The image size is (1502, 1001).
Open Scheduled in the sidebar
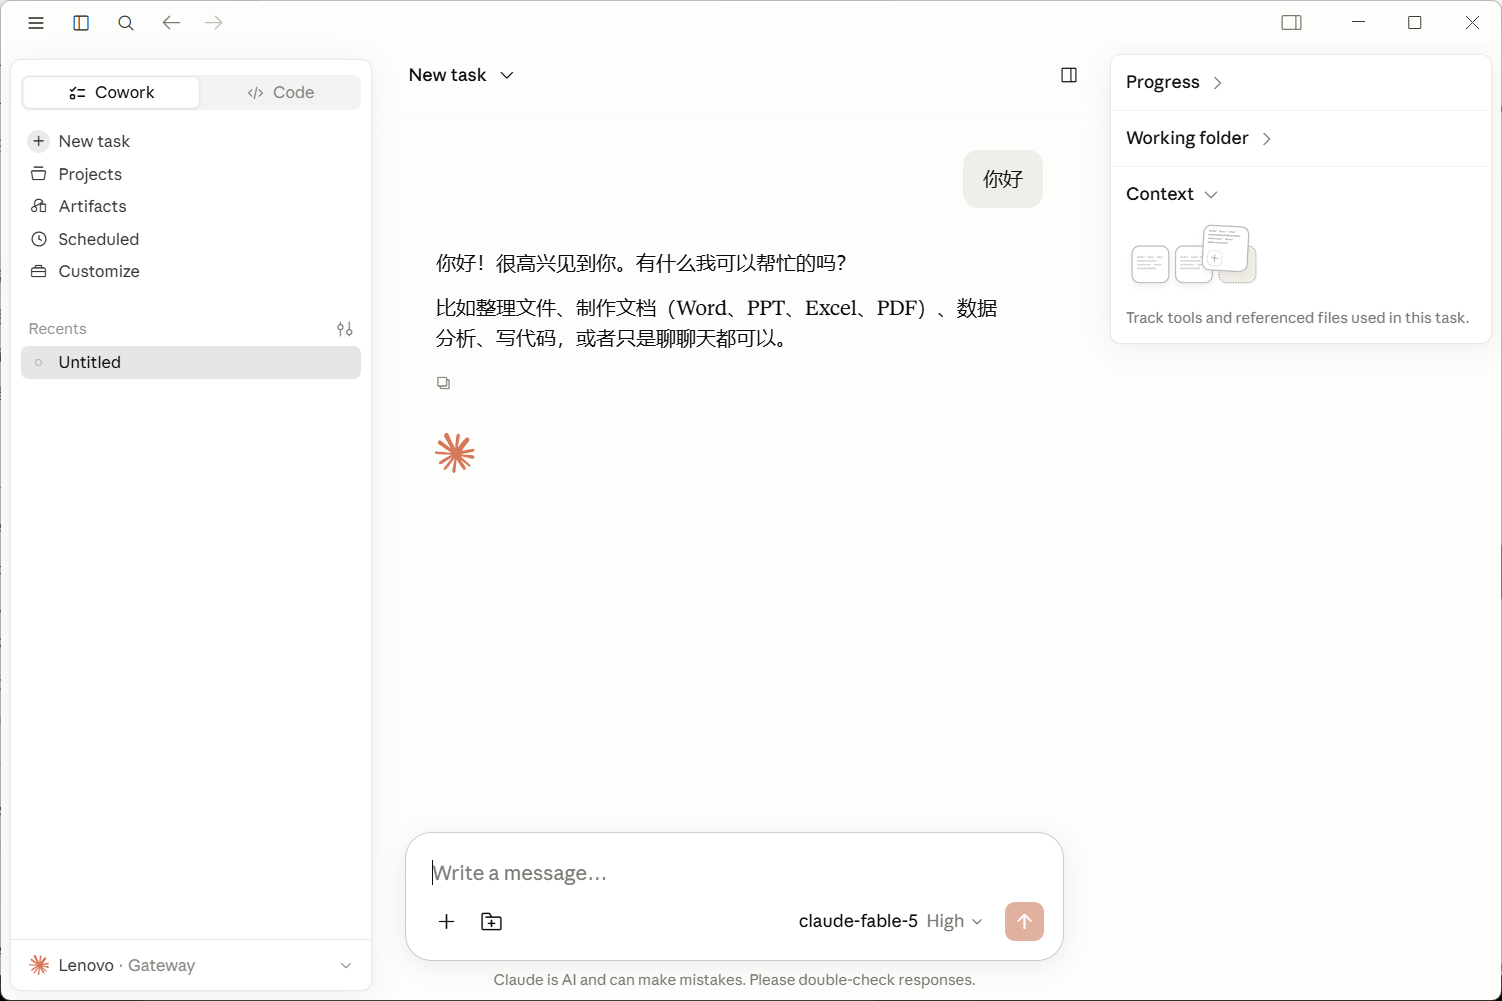point(191,239)
